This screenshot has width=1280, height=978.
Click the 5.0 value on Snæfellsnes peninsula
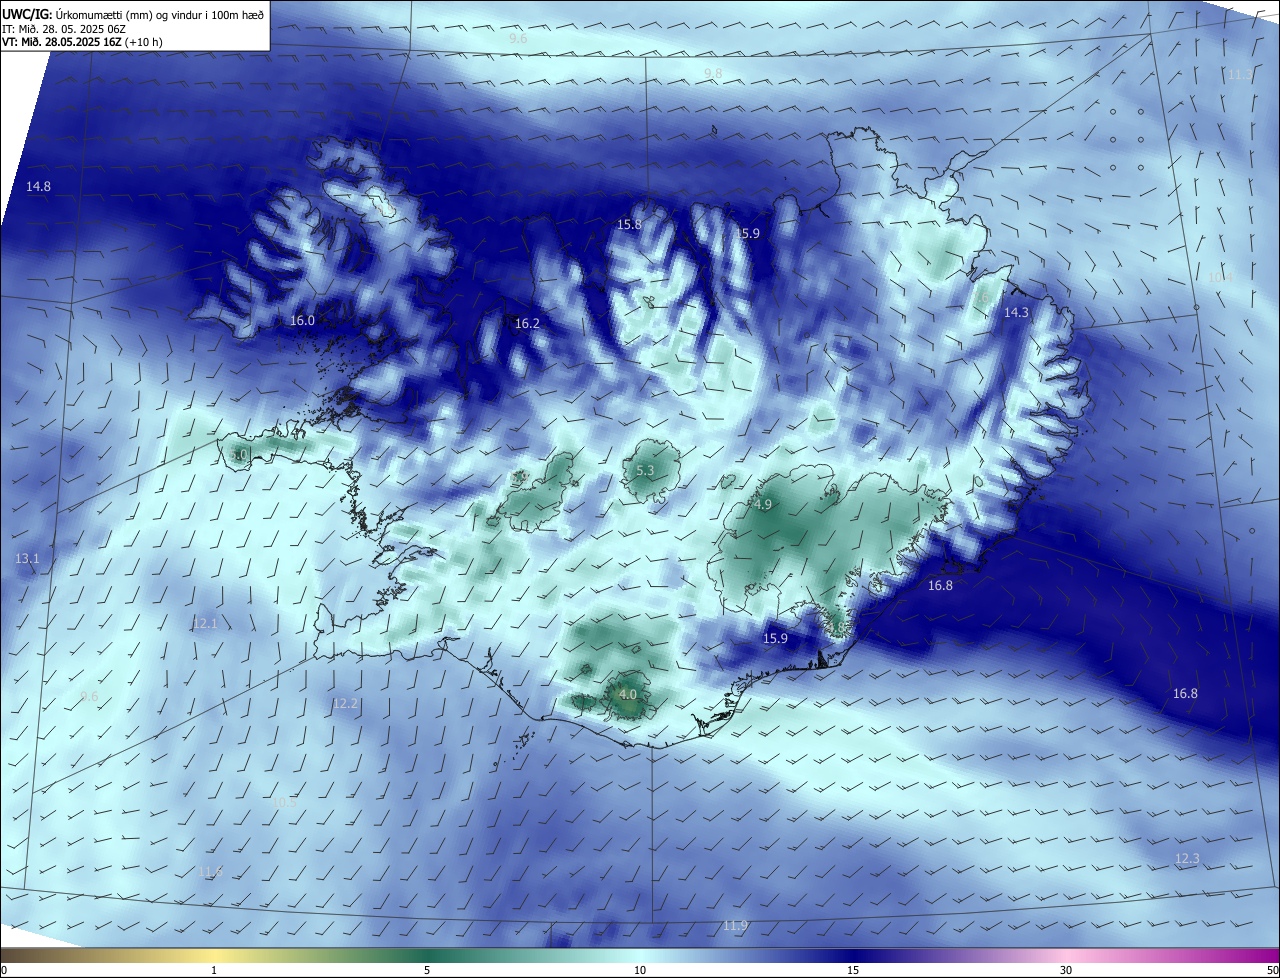238,455
